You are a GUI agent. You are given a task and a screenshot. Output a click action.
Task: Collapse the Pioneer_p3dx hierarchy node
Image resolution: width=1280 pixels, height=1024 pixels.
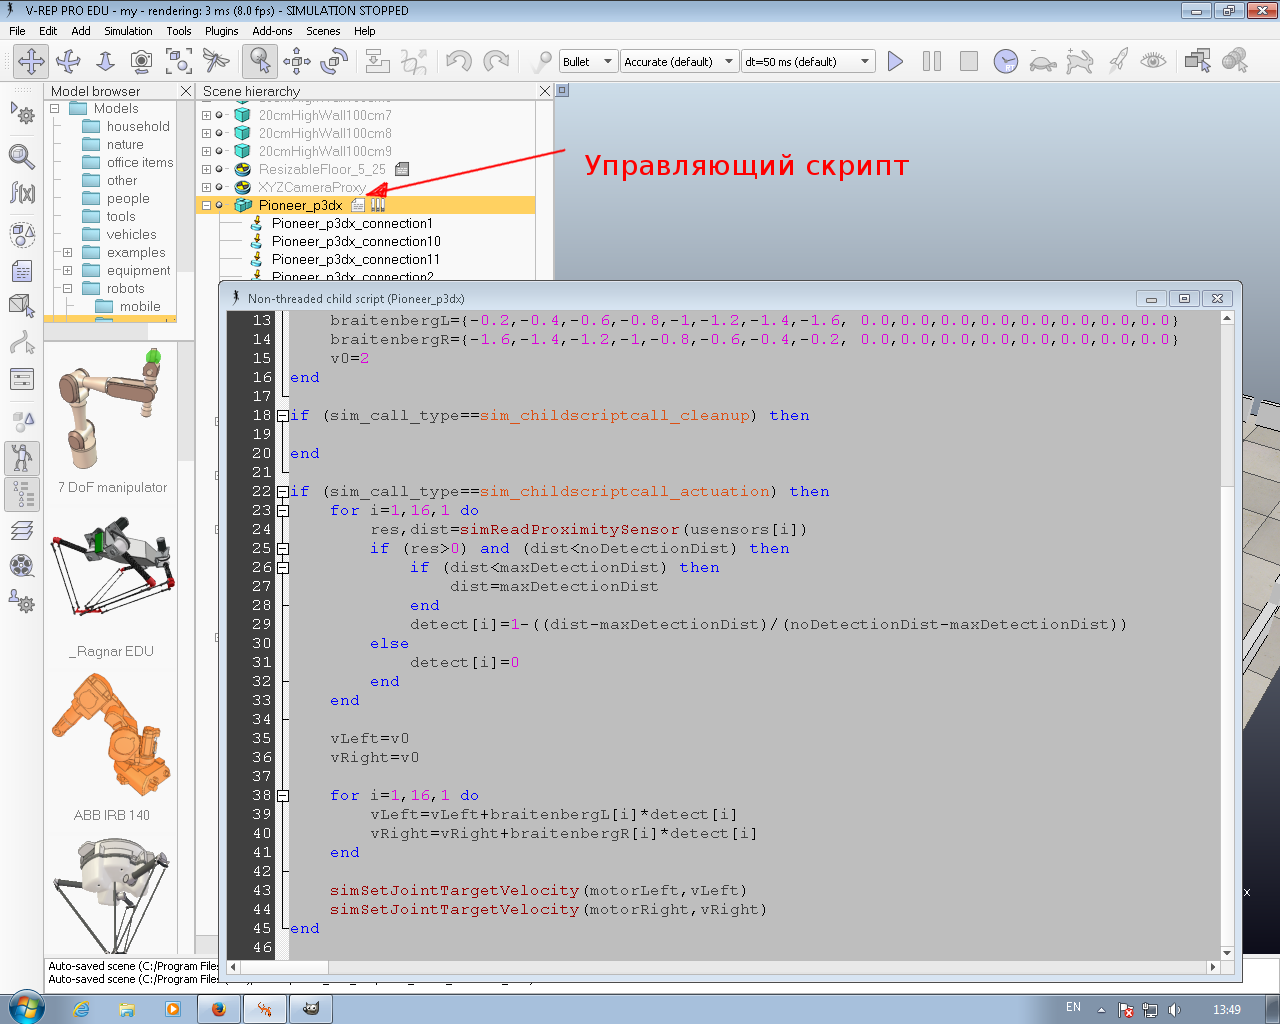206,205
